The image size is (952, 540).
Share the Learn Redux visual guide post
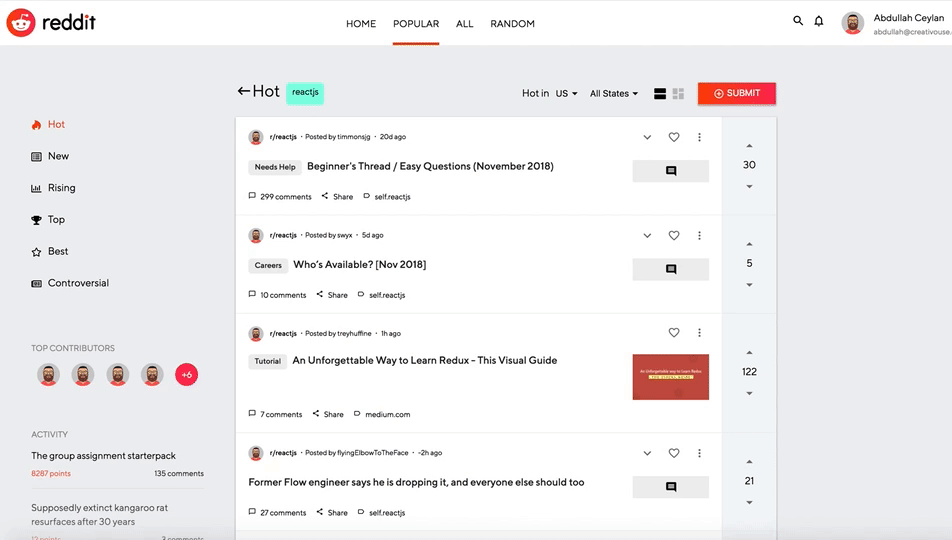click(328, 414)
